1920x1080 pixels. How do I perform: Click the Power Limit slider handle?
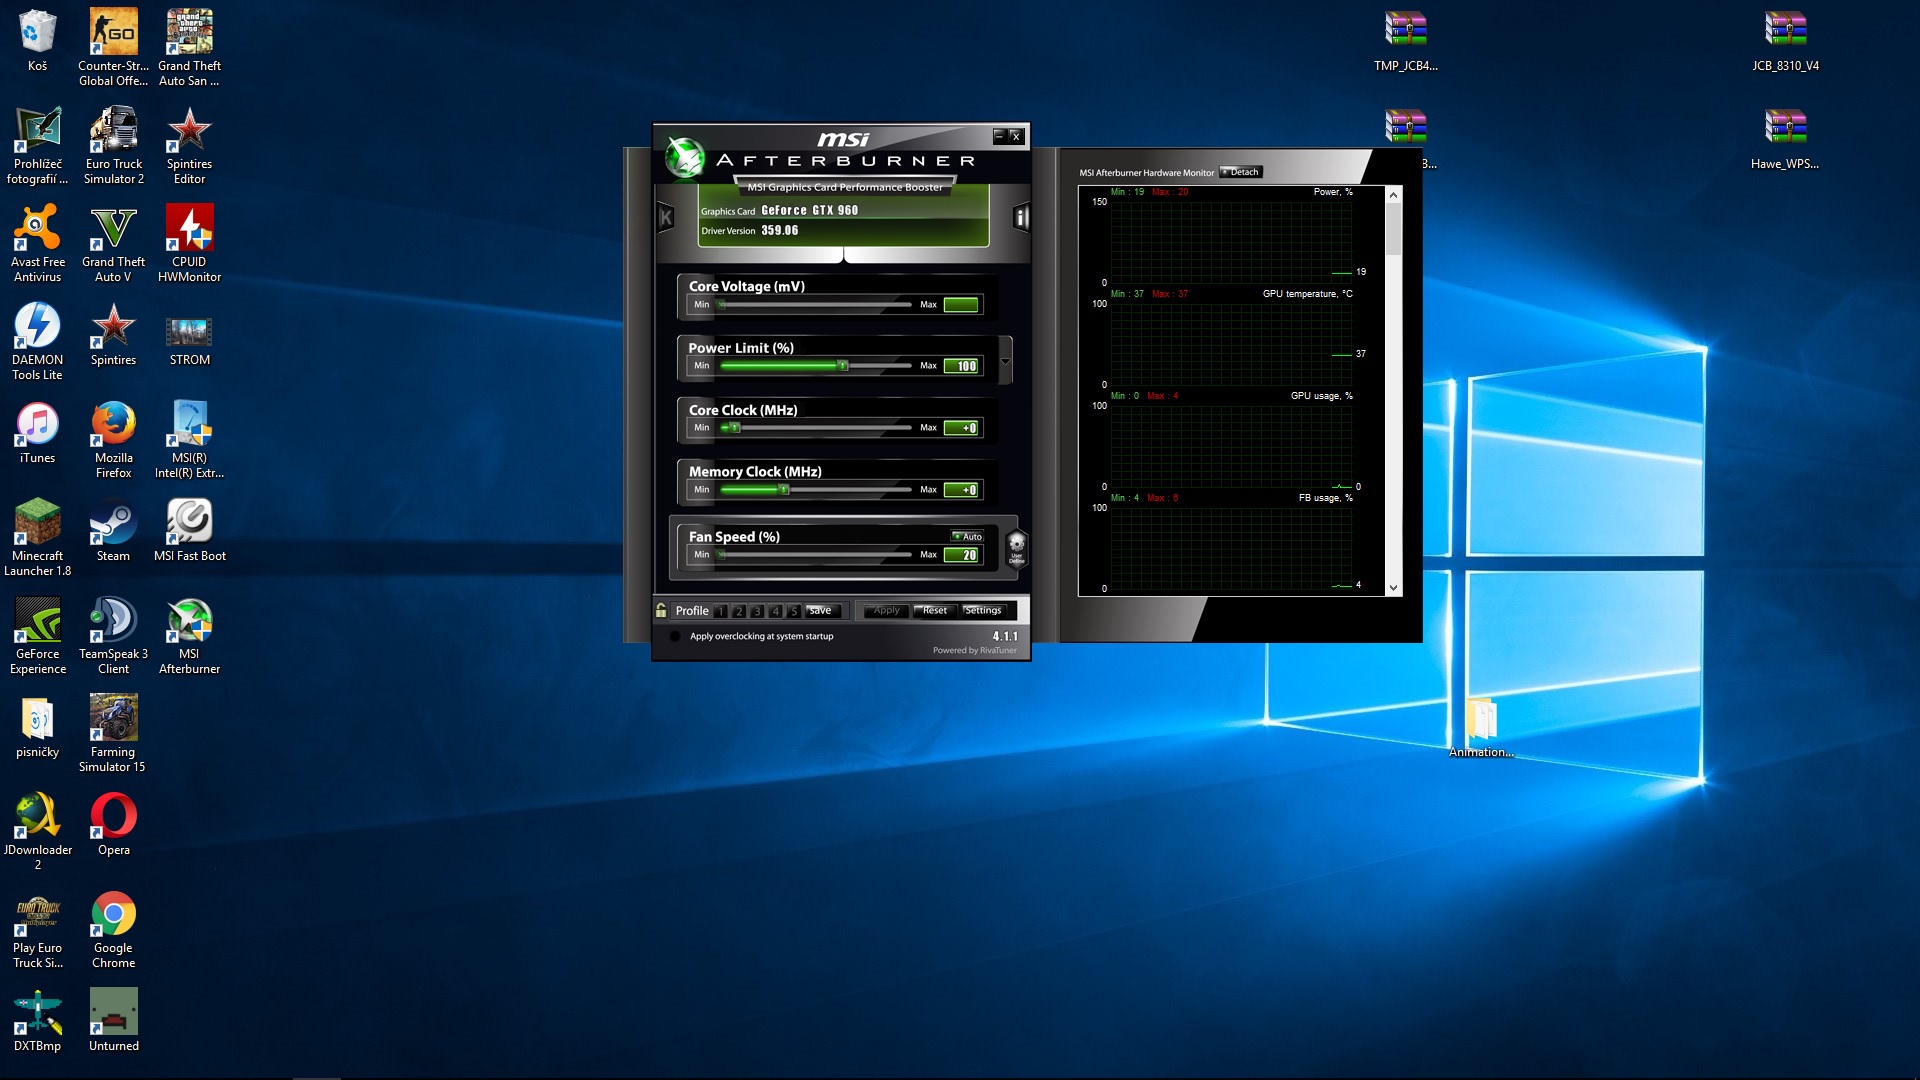tap(843, 366)
